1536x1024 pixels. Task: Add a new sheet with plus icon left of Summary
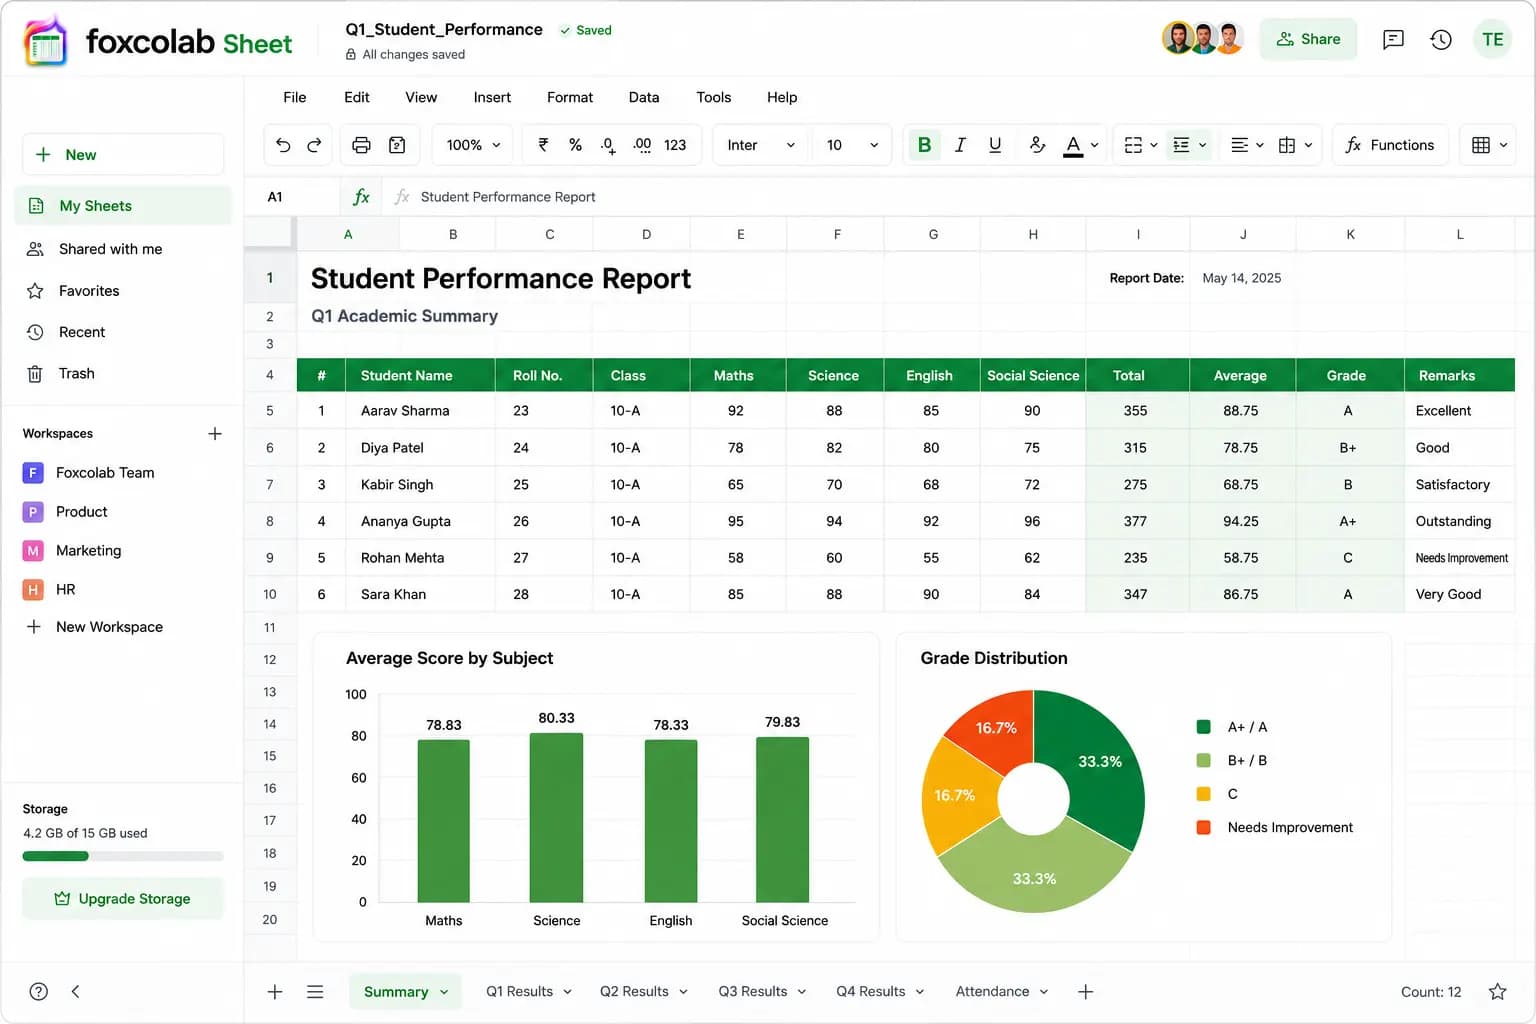pos(275,991)
